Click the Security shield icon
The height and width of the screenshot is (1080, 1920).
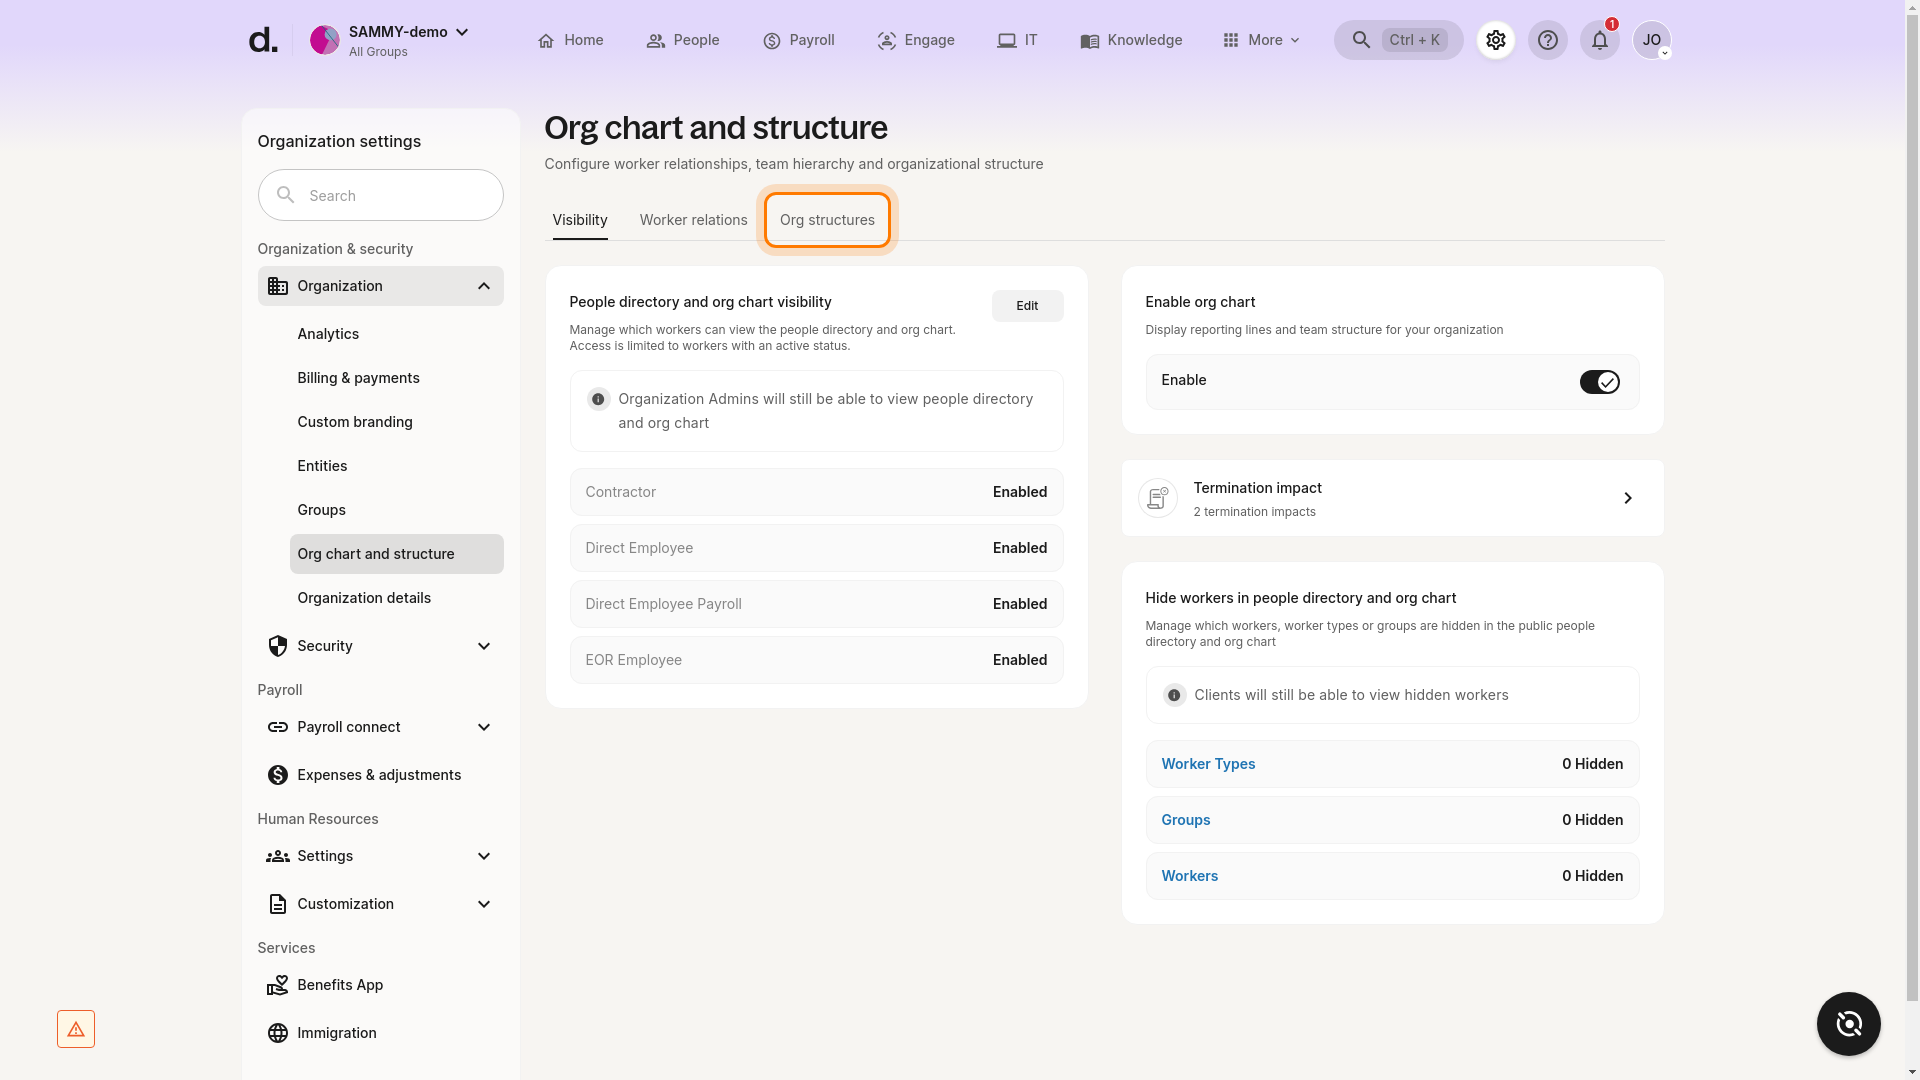click(278, 646)
